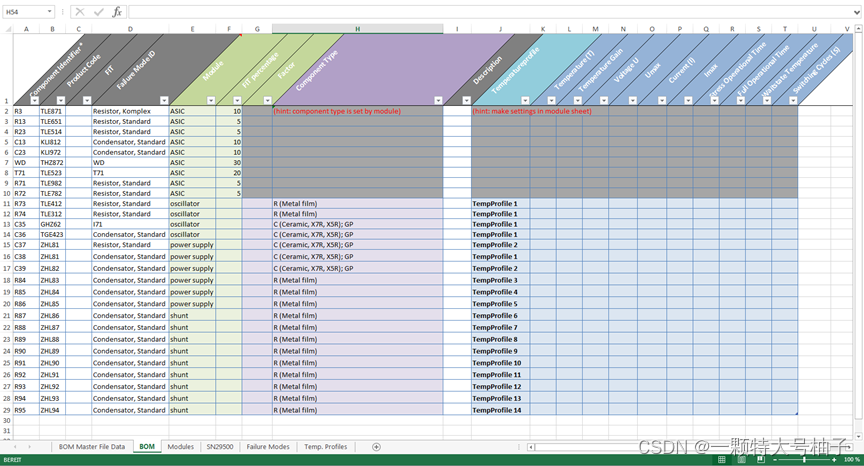Open Component Type filter in column H
This screenshot has height=466, width=864.
click(438, 100)
